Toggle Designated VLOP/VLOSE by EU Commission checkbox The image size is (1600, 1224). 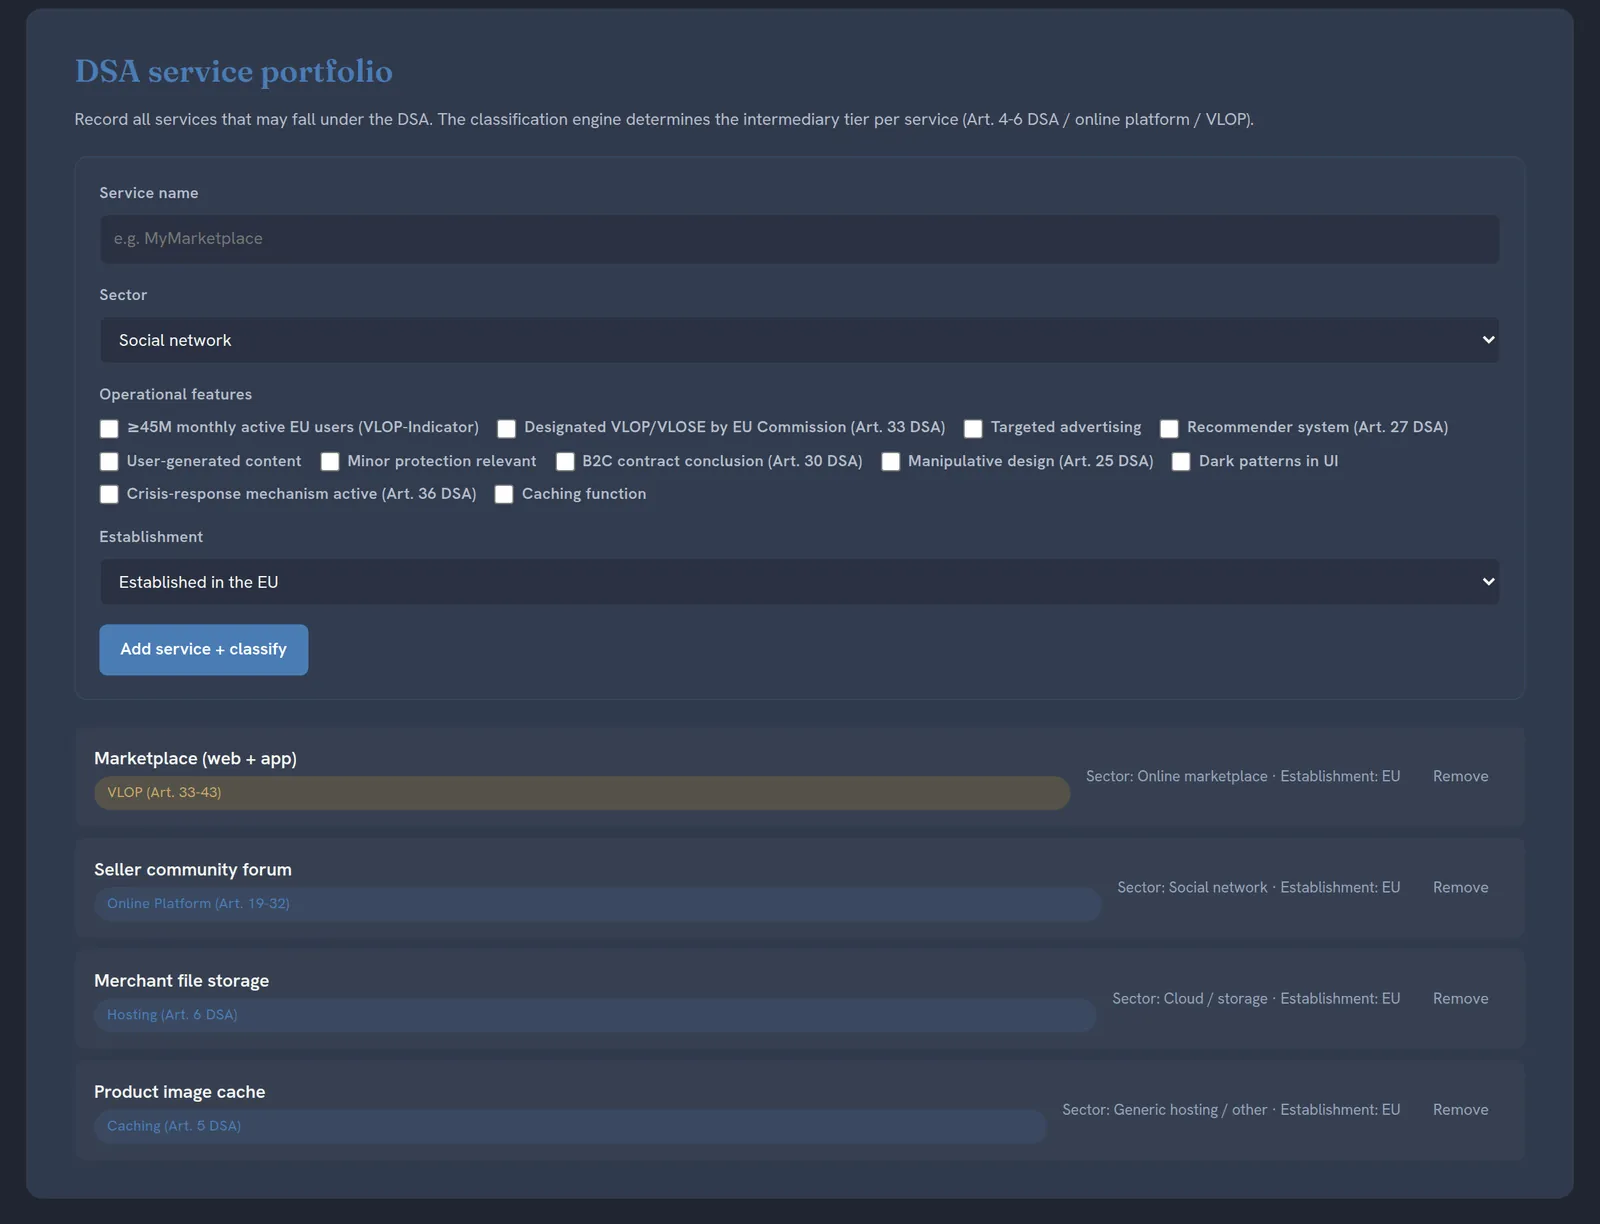[507, 428]
